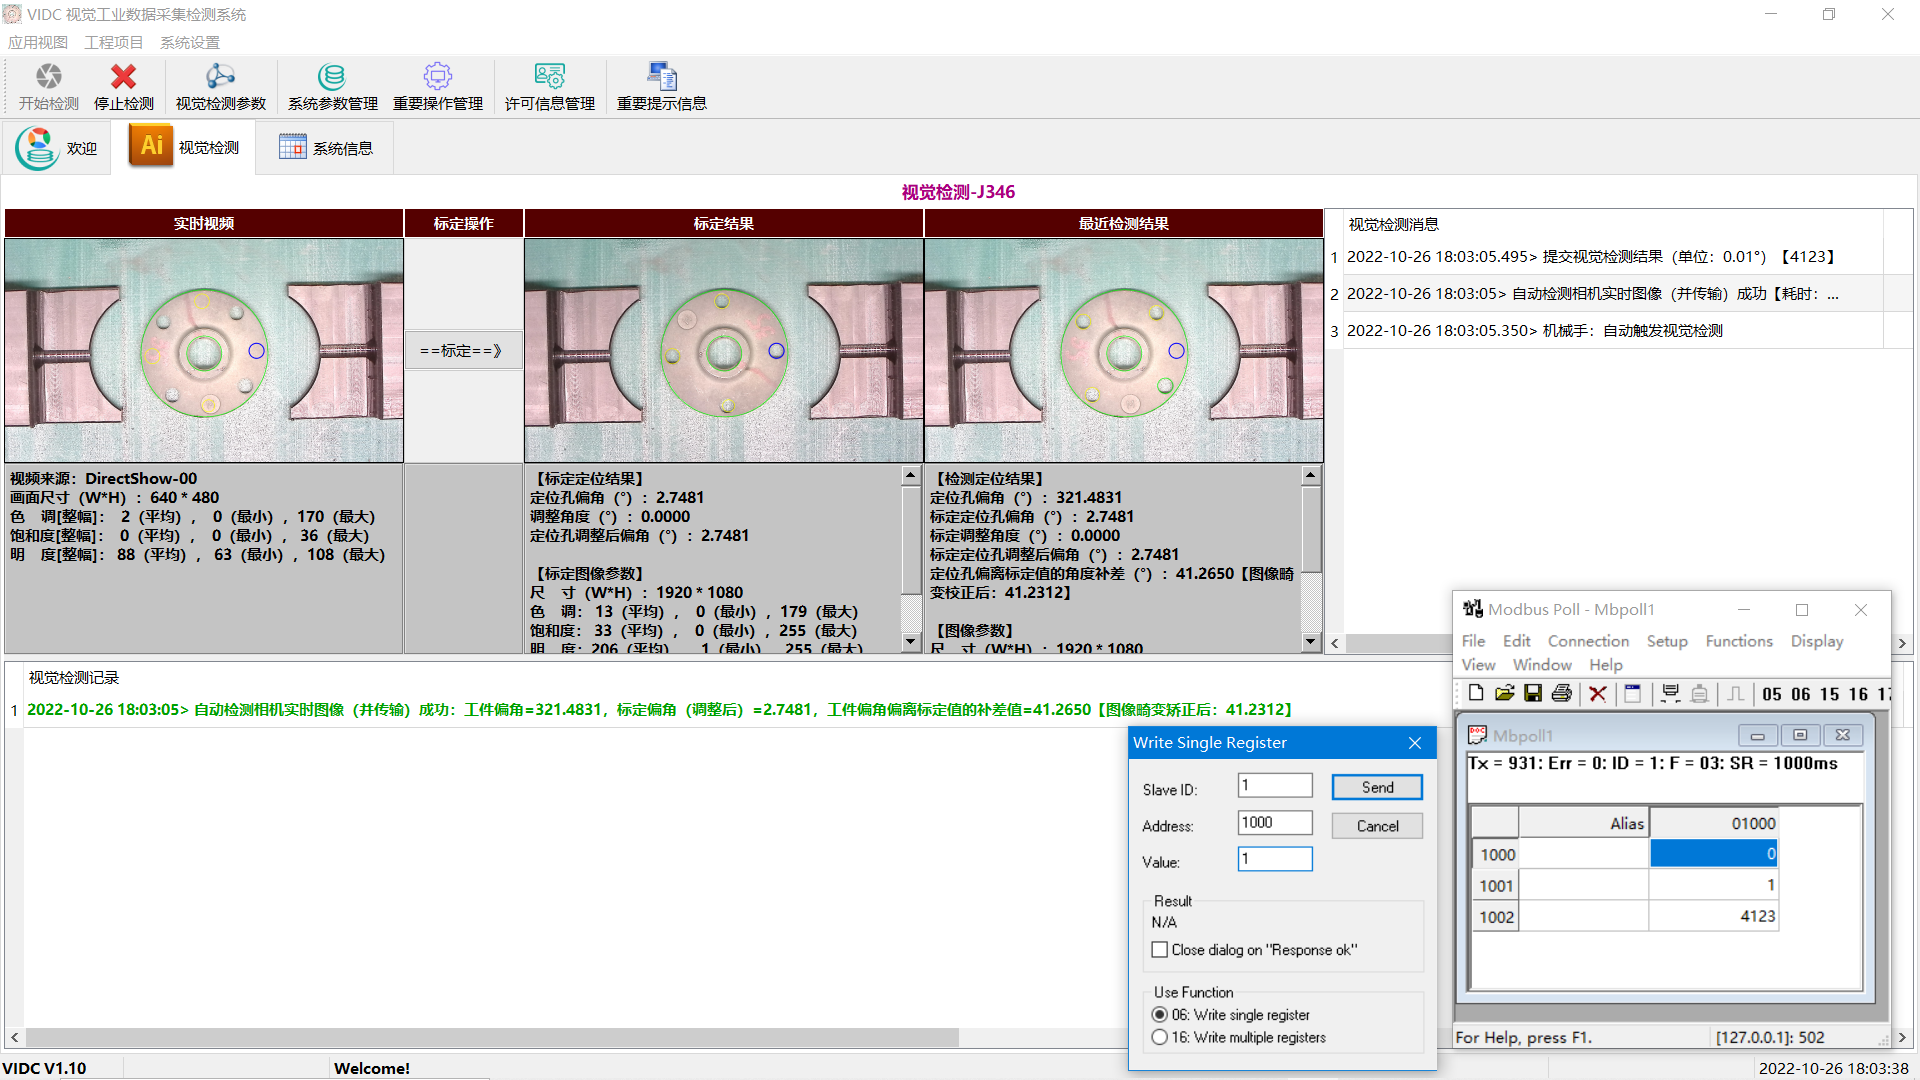This screenshot has height=1080, width=1920.
Task: Click the 开始检测 start detection icon
Action: (48, 77)
